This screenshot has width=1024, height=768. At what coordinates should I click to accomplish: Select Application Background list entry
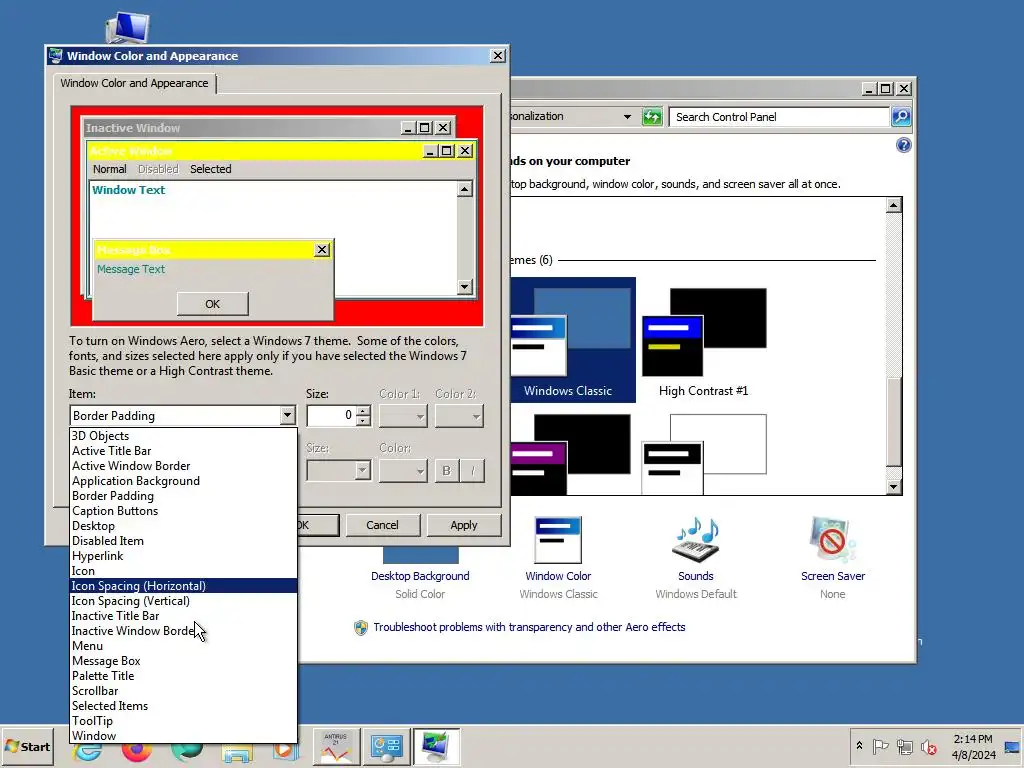(184, 481)
